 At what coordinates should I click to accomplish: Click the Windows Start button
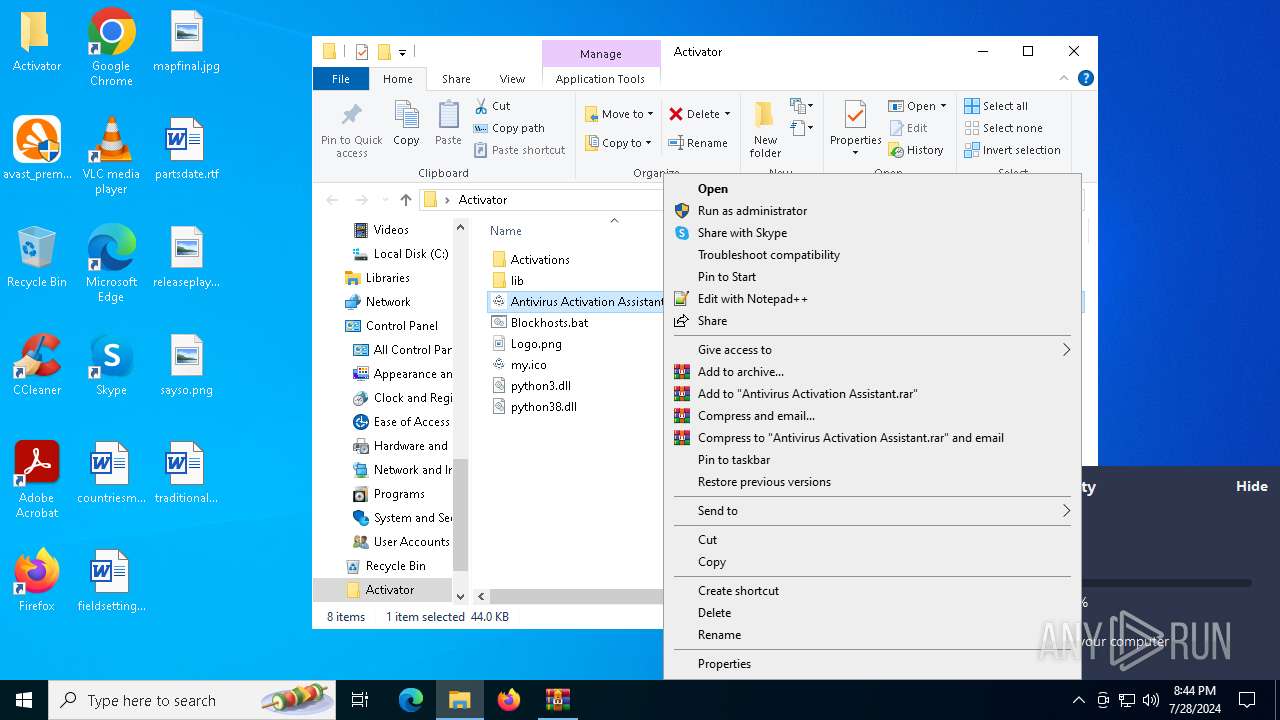24,700
